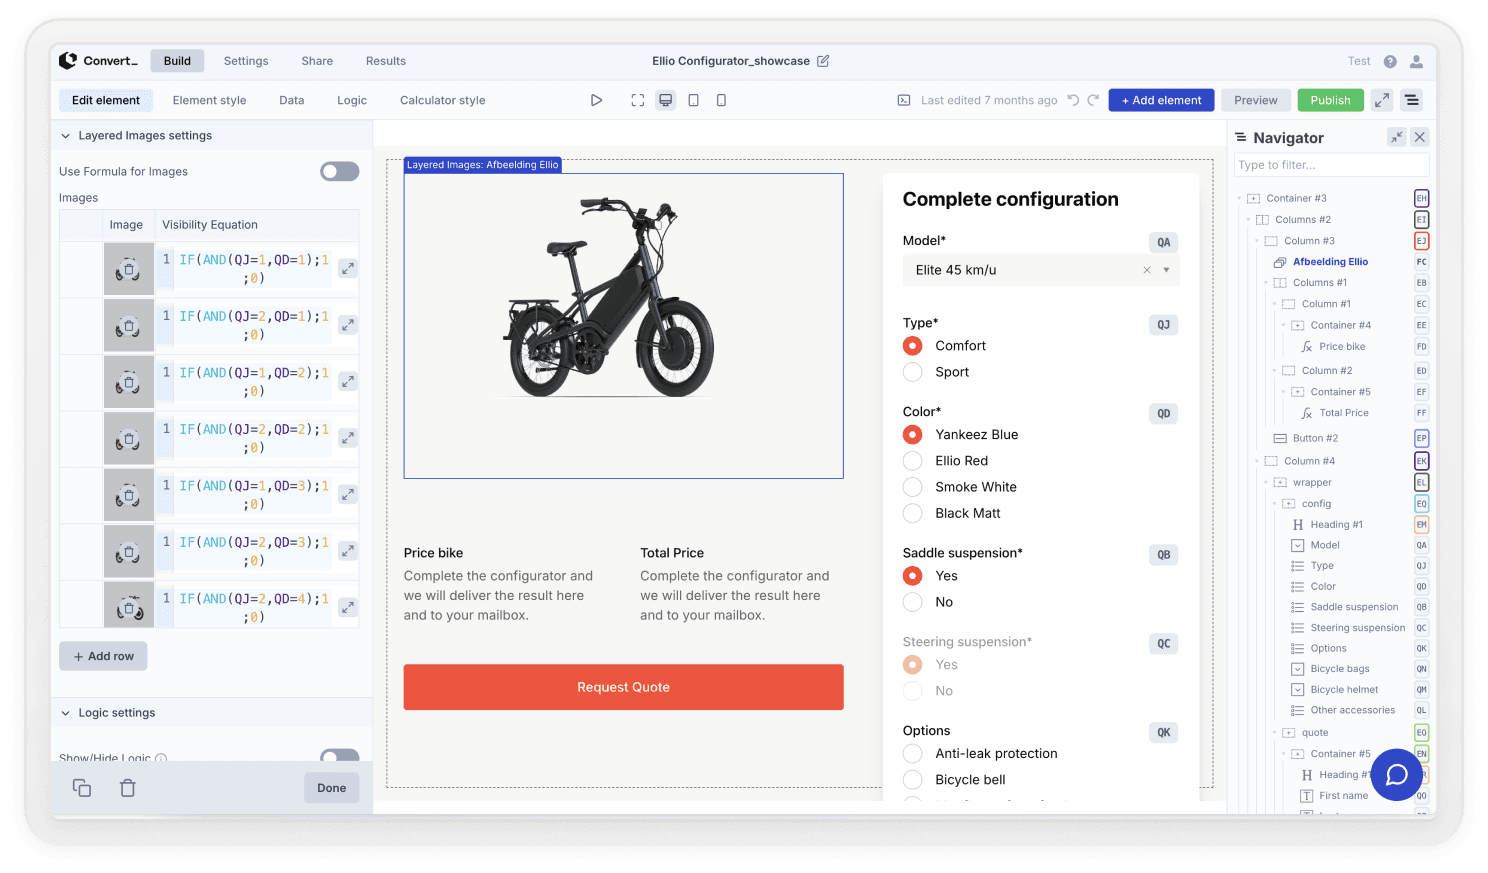Select Black Matt color option
Viewport: 1488px width, 873px height.
pos(913,513)
